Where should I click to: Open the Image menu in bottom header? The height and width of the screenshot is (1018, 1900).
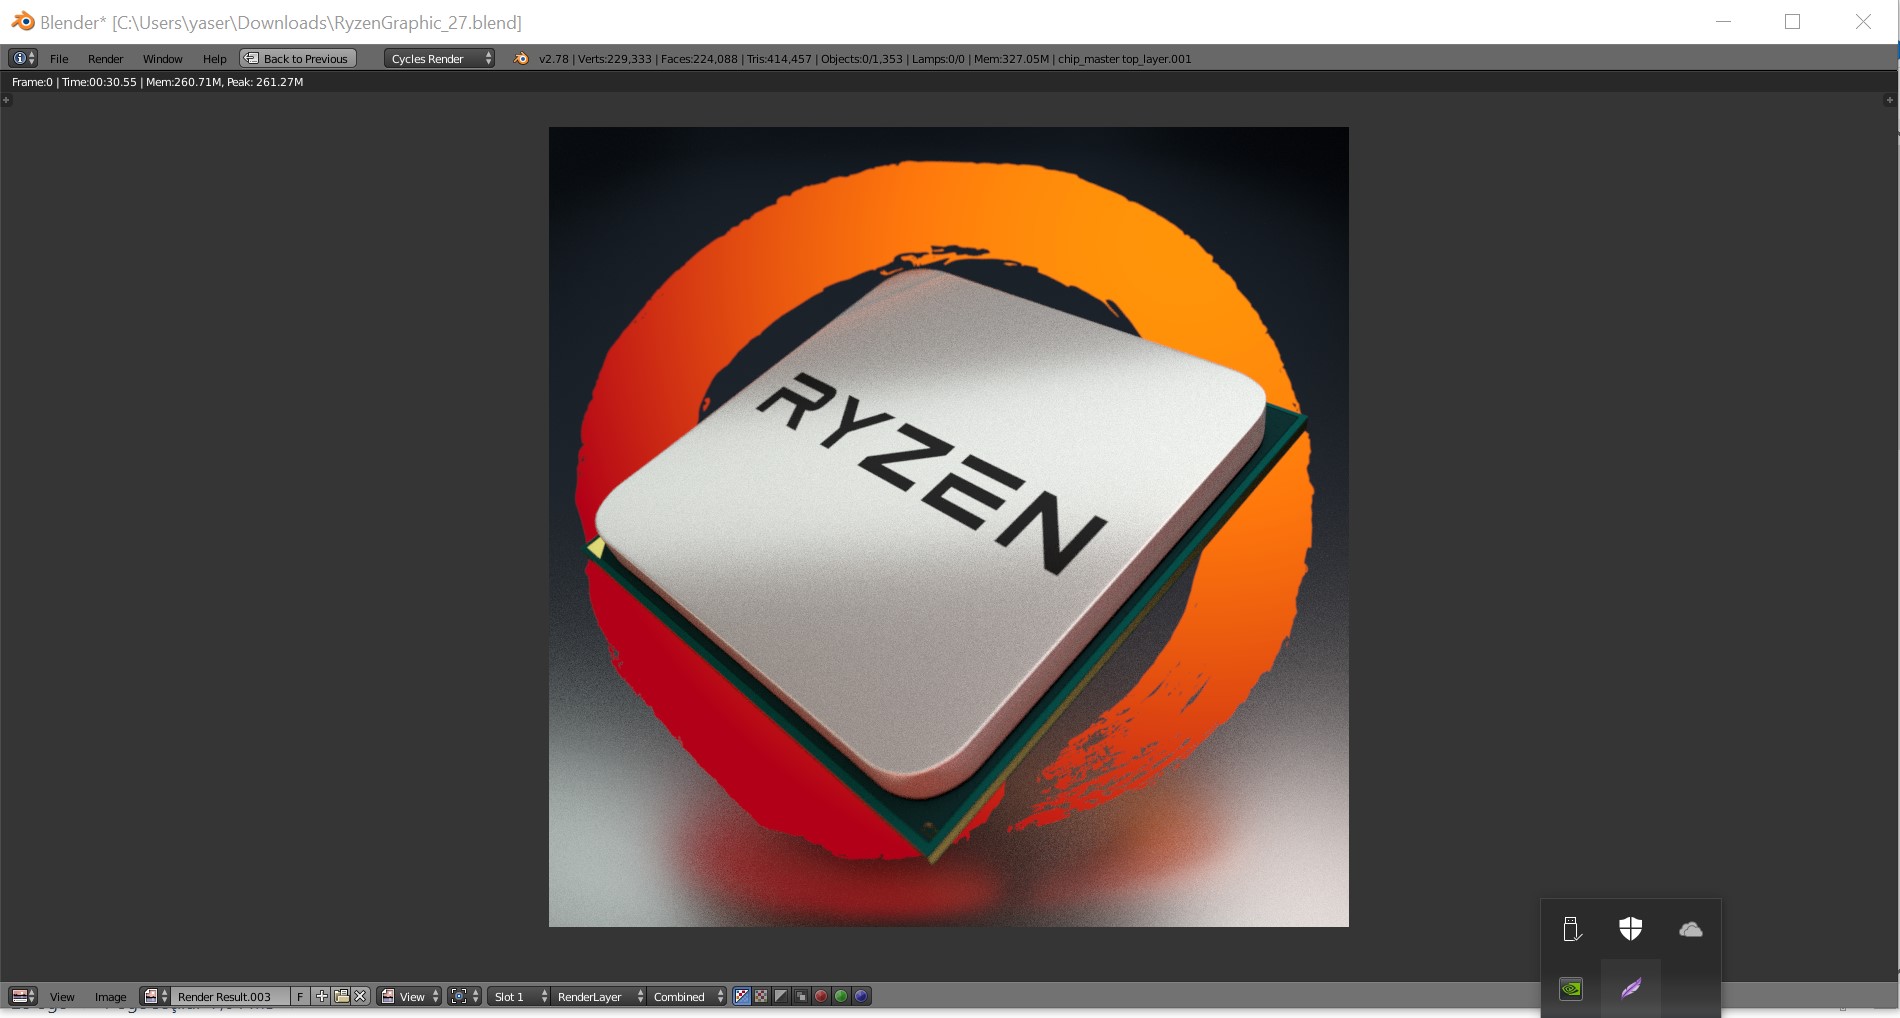tap(110, 997)
